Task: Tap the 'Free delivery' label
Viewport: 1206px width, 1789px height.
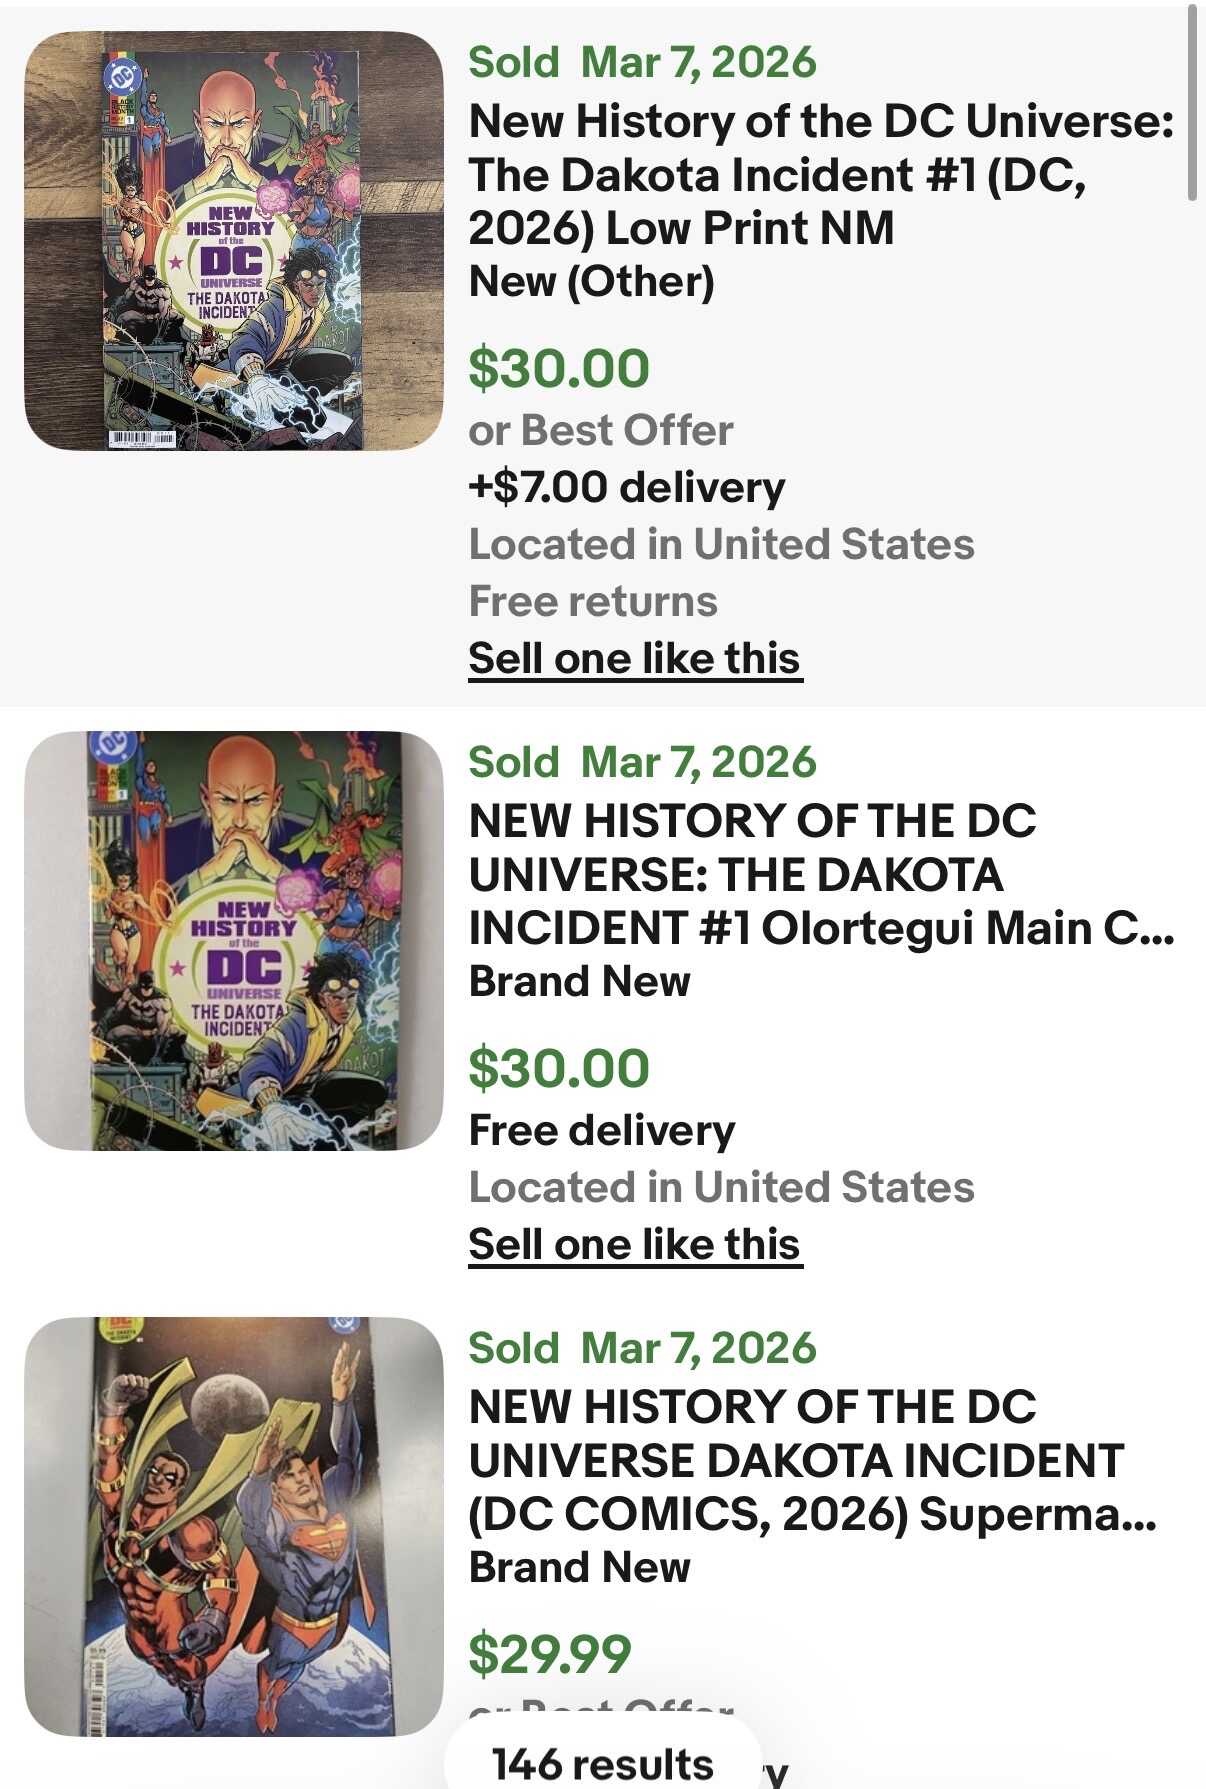Action: (602, 1131)
